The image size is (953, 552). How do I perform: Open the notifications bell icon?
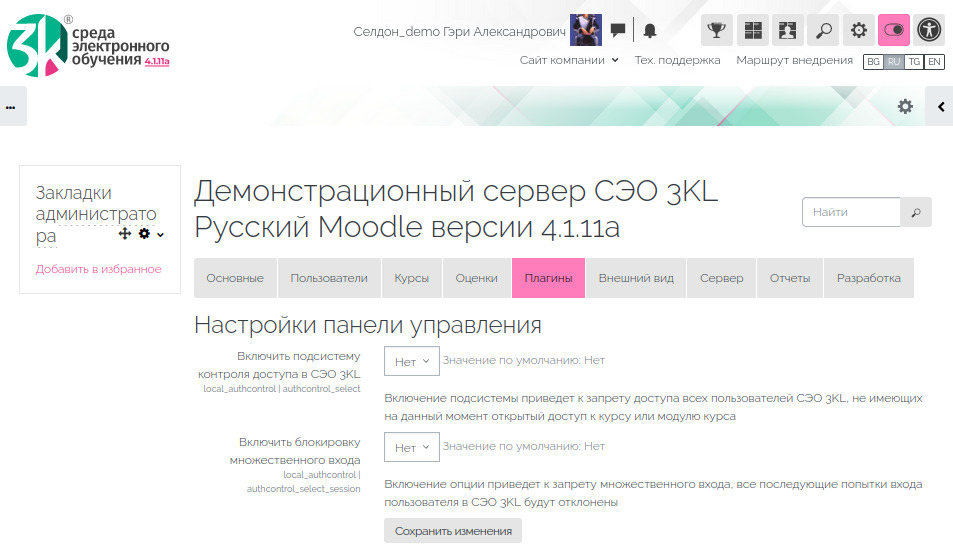650,30
